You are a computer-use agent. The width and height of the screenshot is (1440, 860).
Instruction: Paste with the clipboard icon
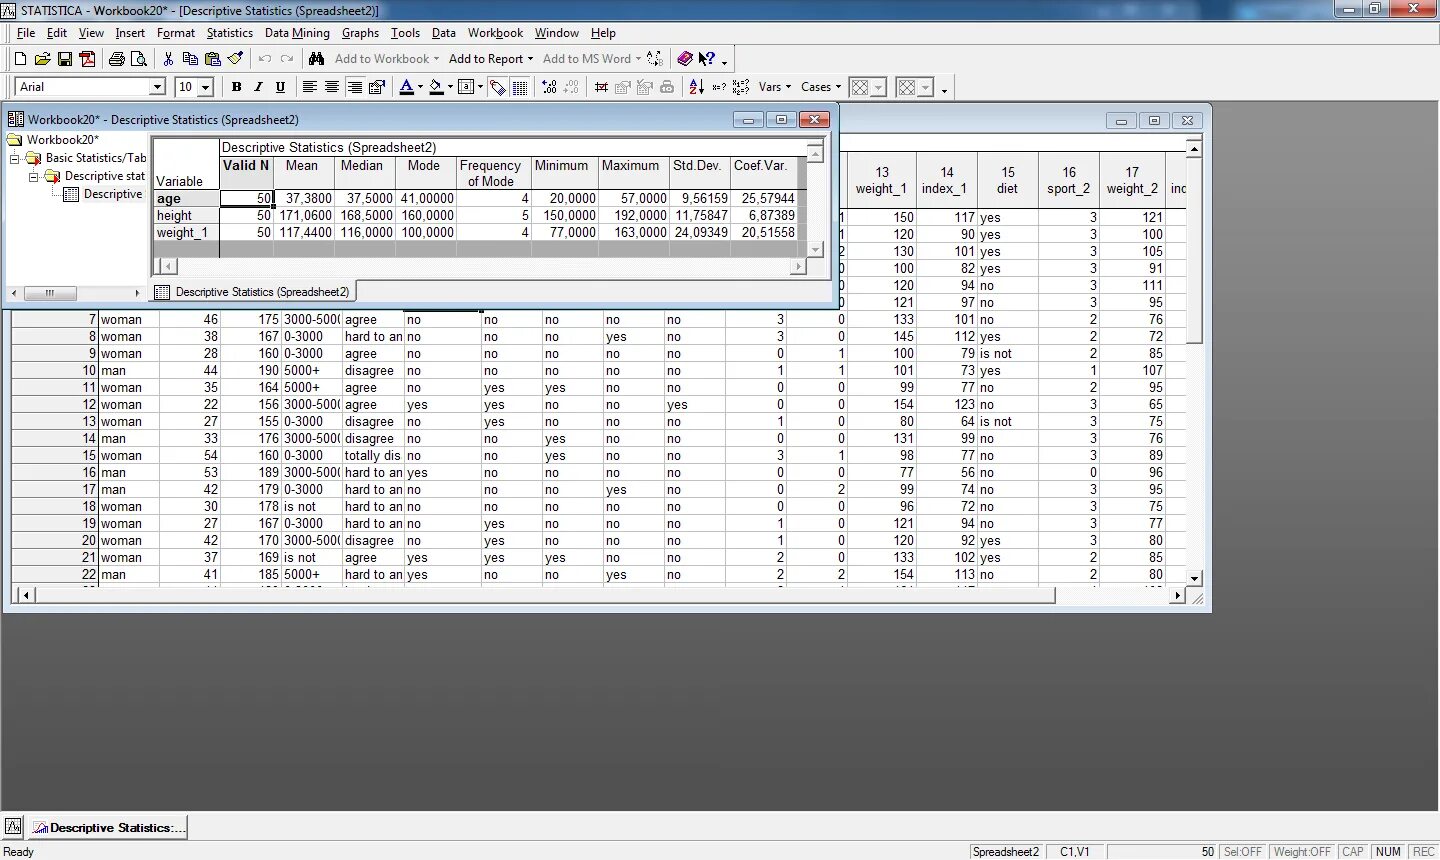(x=212, y=59)
